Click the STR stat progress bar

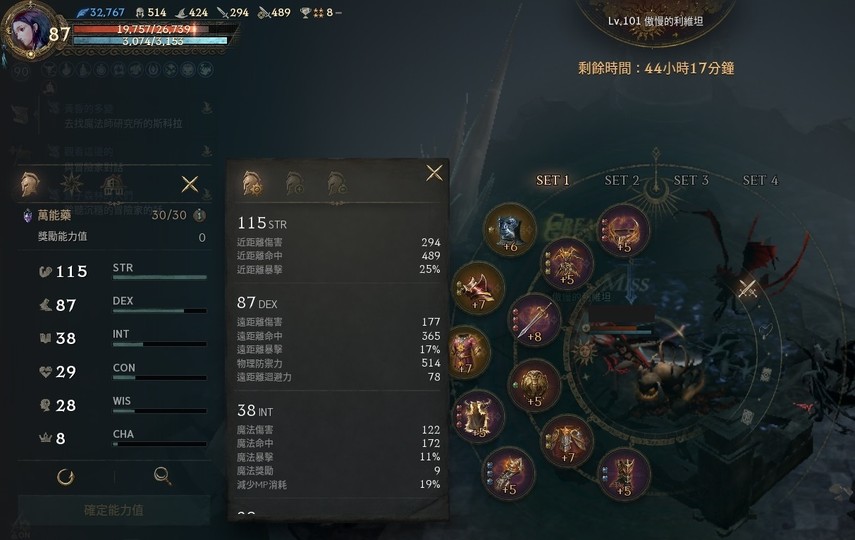(159, 277)
